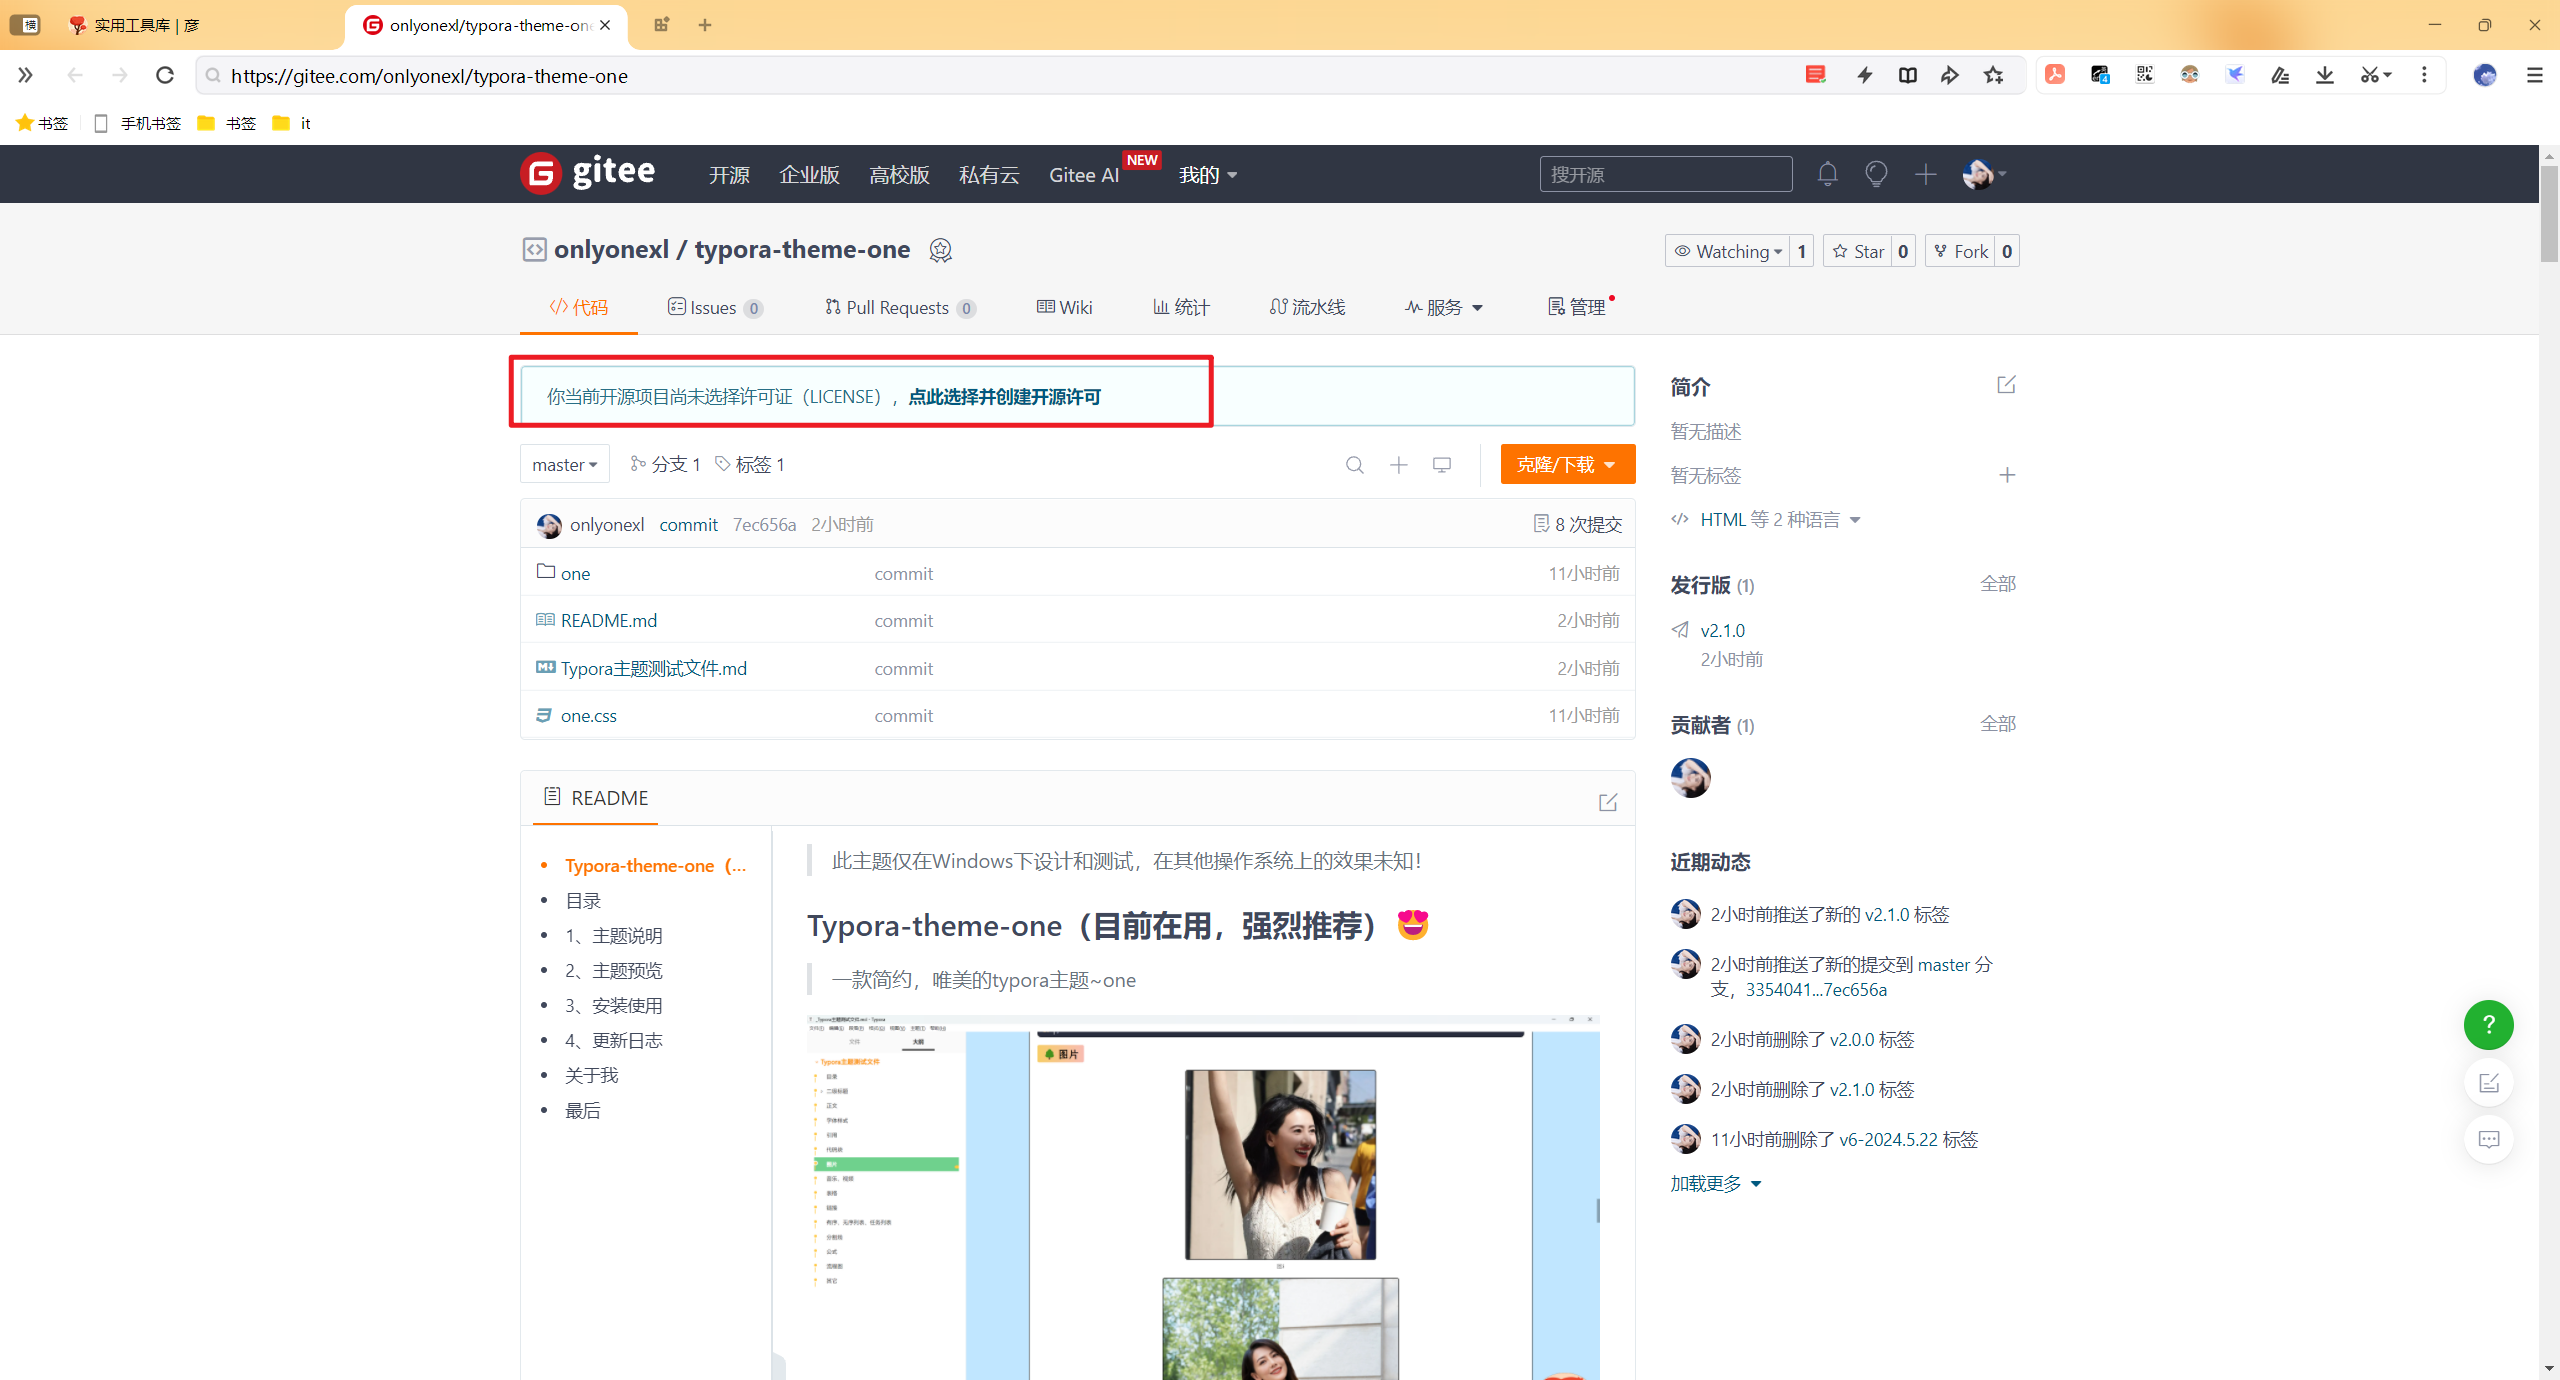Open the notification bell

[x=1827, y=174]
